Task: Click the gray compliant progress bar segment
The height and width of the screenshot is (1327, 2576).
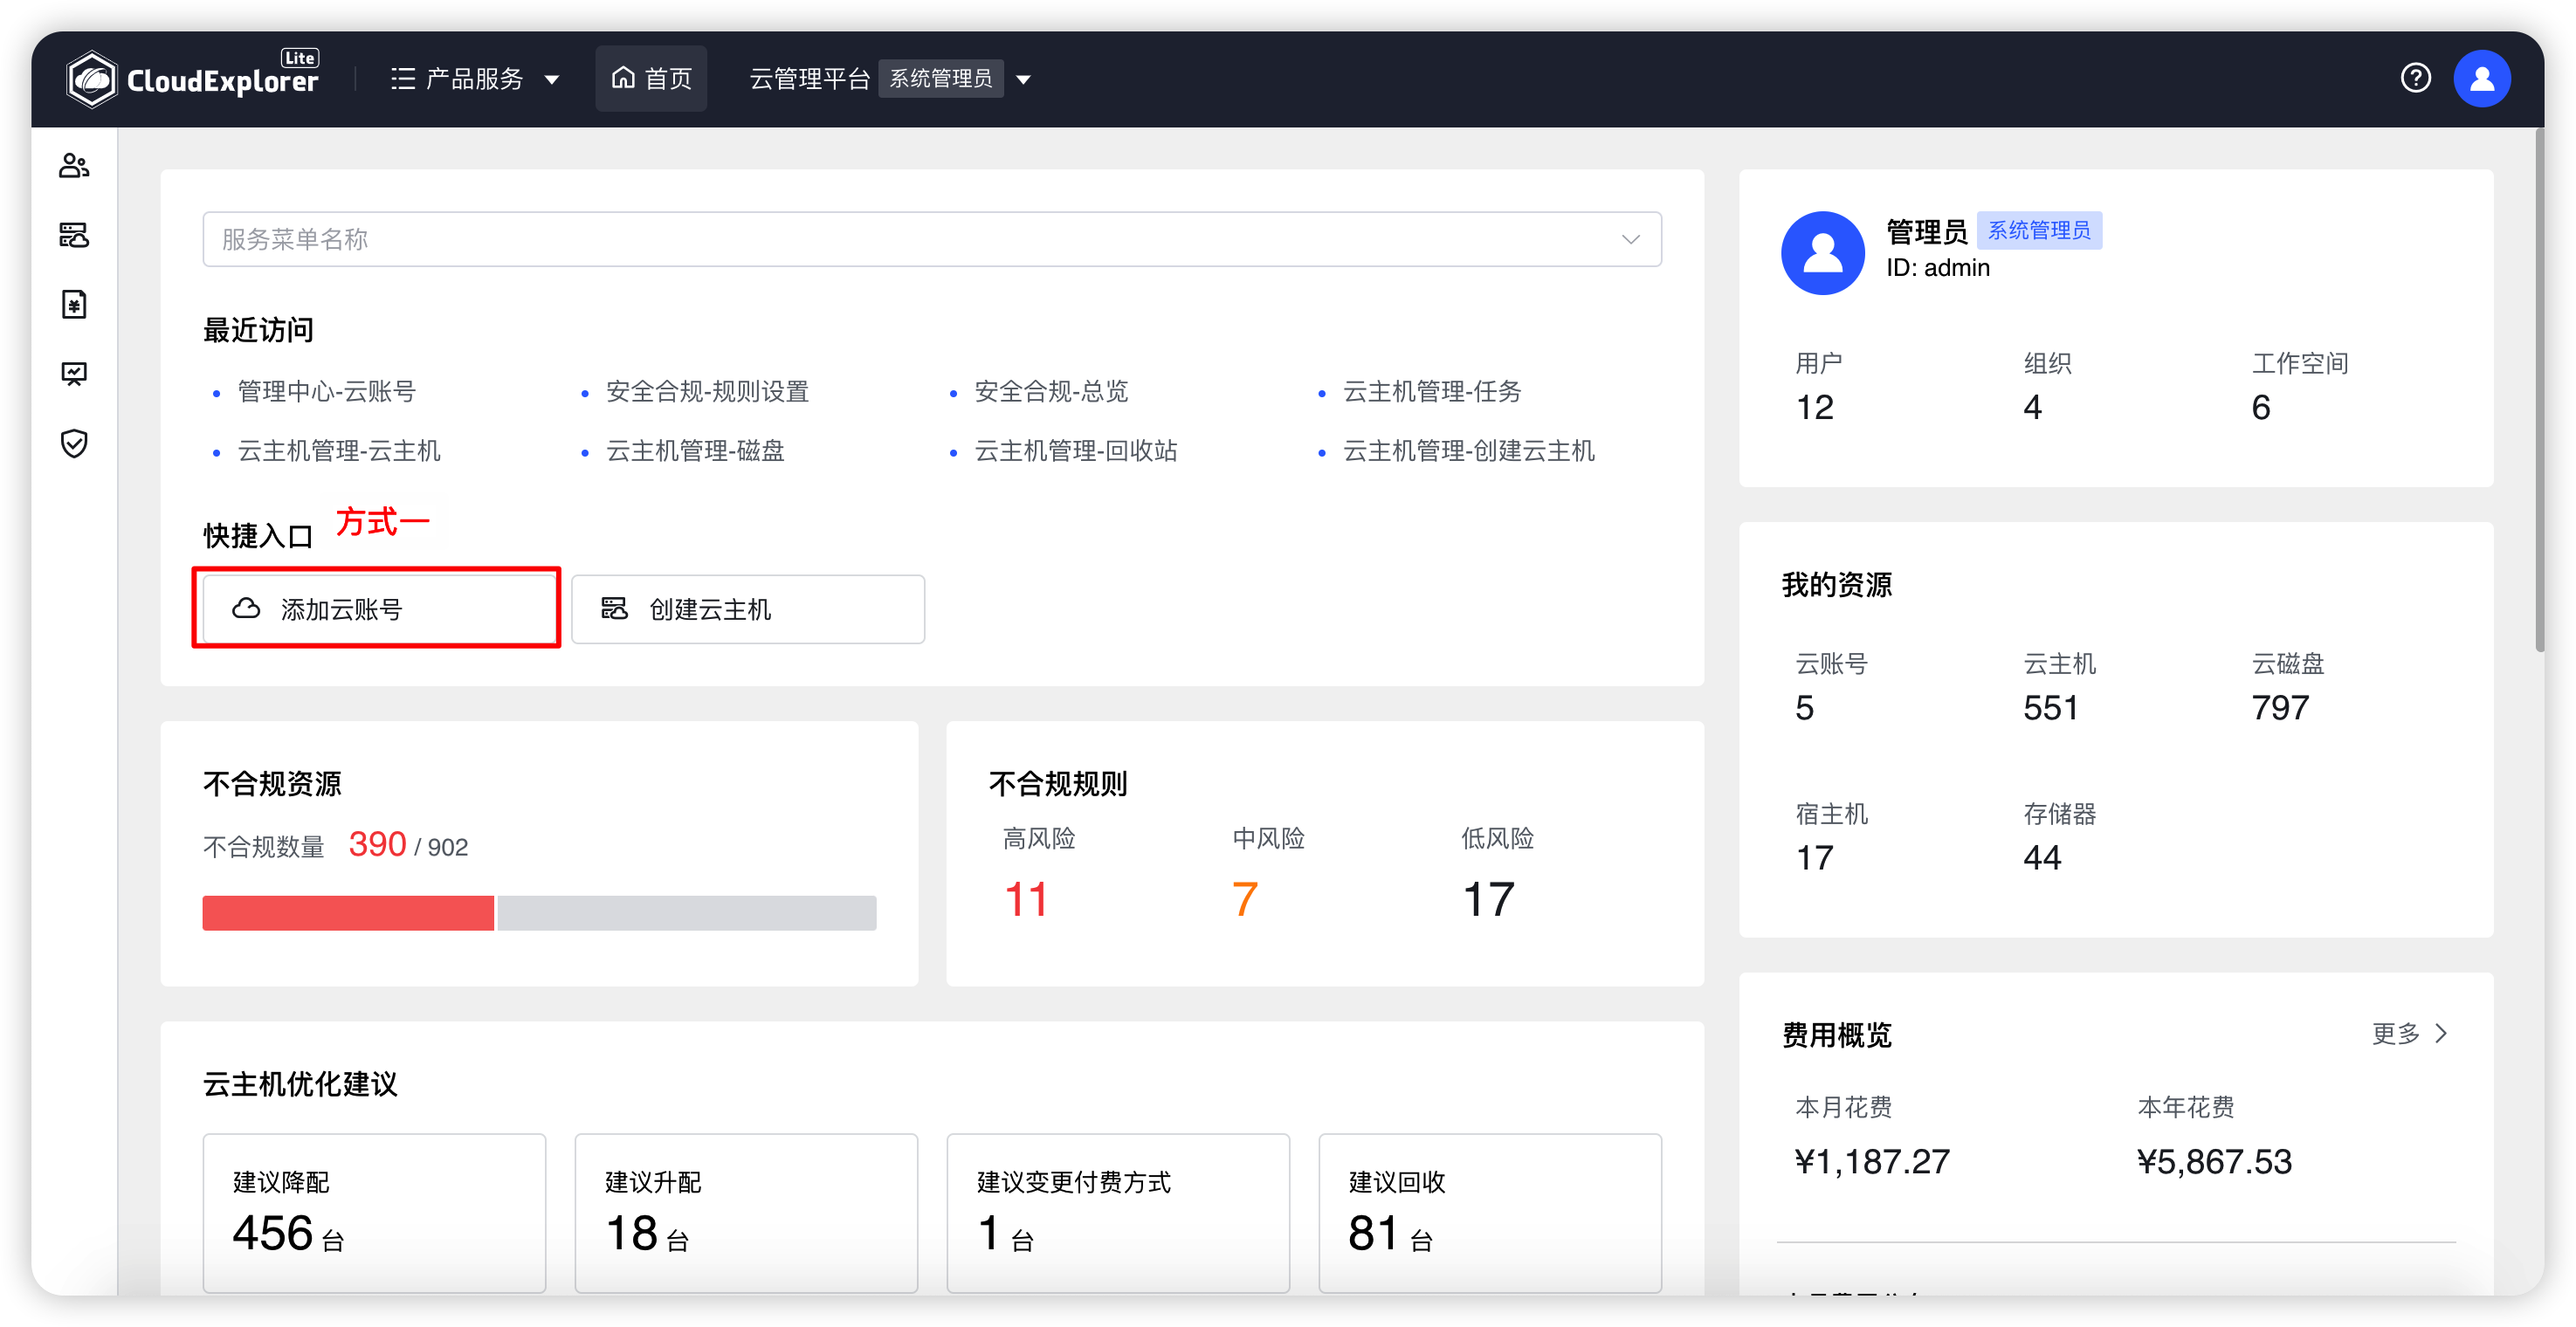Action: tap(686, 912)
